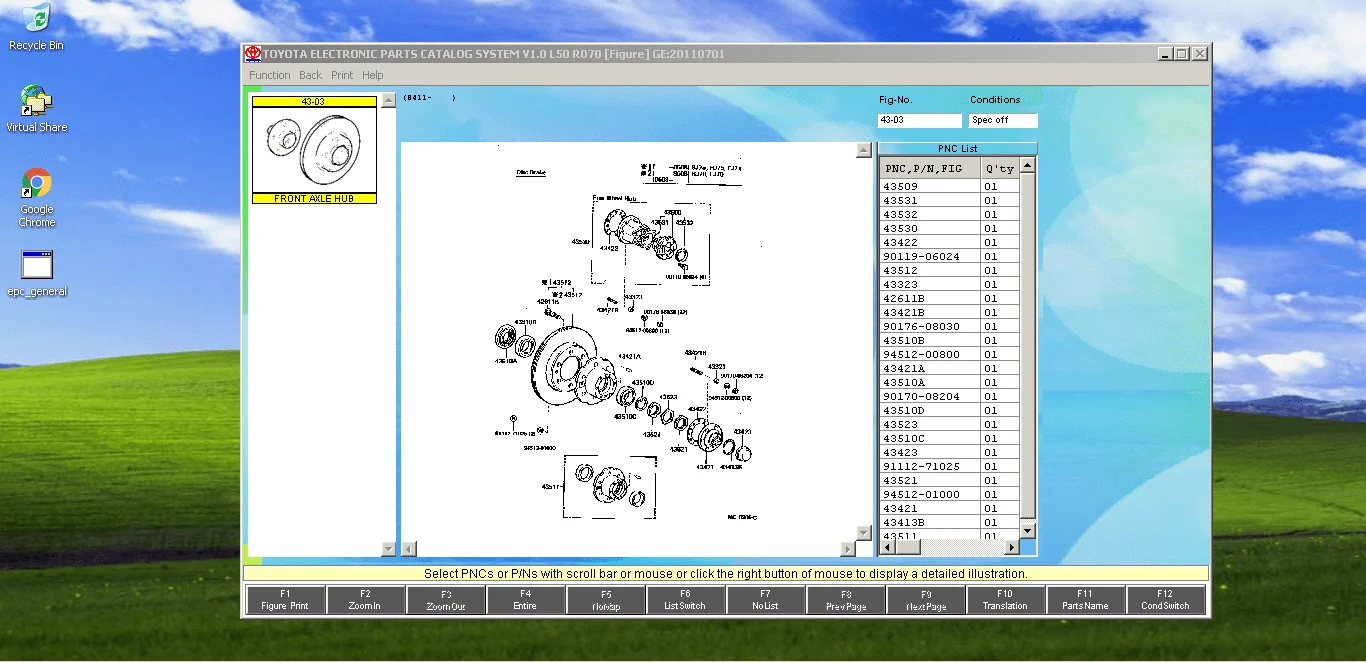1366x663 pixels.
Task: Select PNC 43512 in the list
Action: 930,270
